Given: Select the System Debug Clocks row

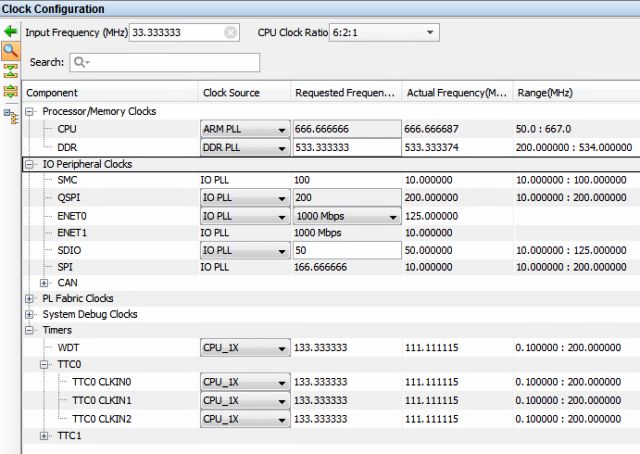Looking at the screenshot, I should tap(90, 314).
